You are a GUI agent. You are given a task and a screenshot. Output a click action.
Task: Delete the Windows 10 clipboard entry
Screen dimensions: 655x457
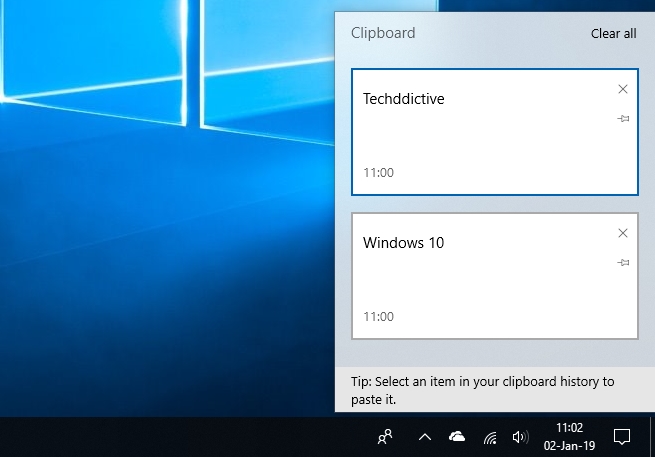point(622,233)
